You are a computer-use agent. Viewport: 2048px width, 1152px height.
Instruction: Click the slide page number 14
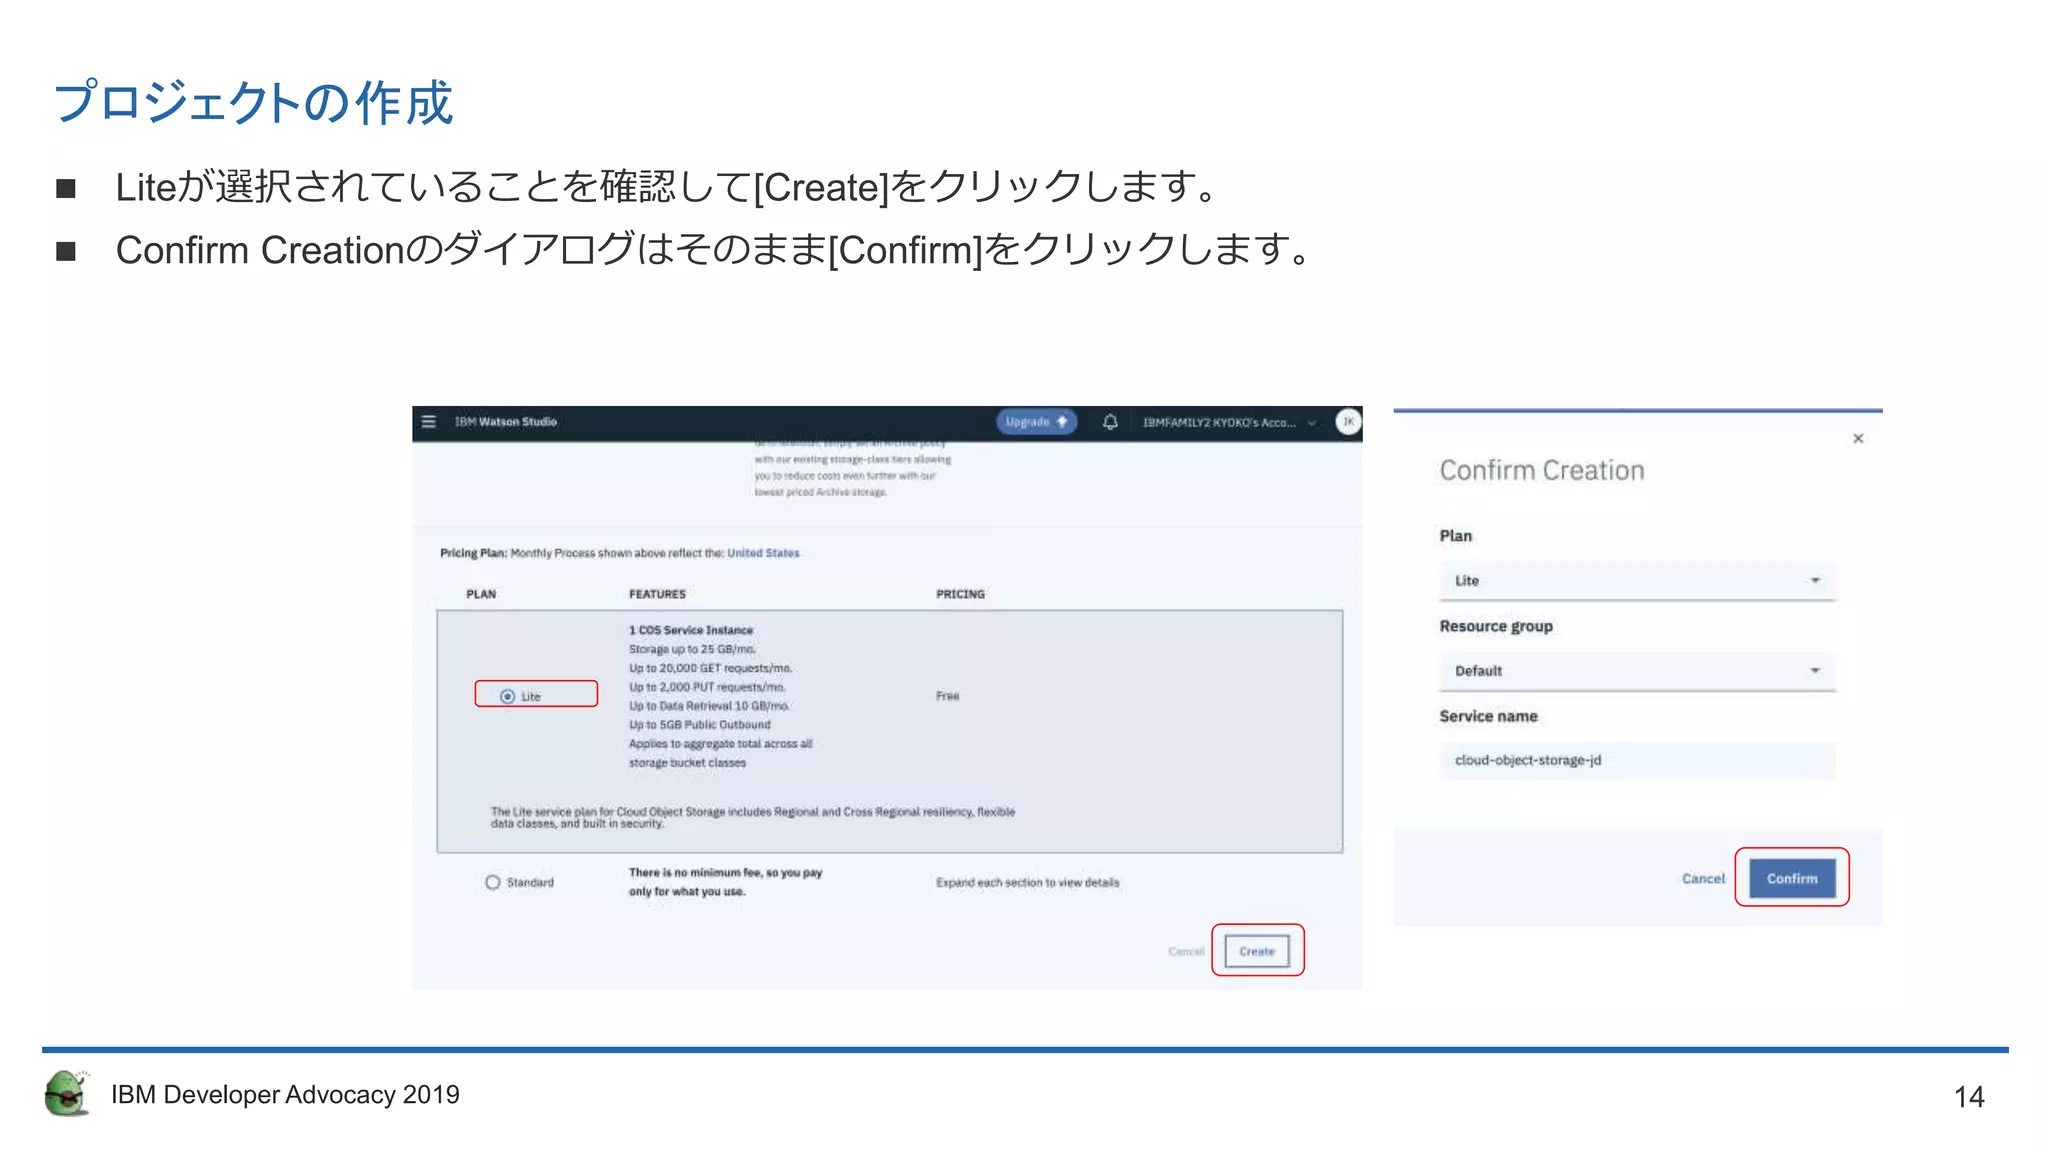click(1969, 1097)
